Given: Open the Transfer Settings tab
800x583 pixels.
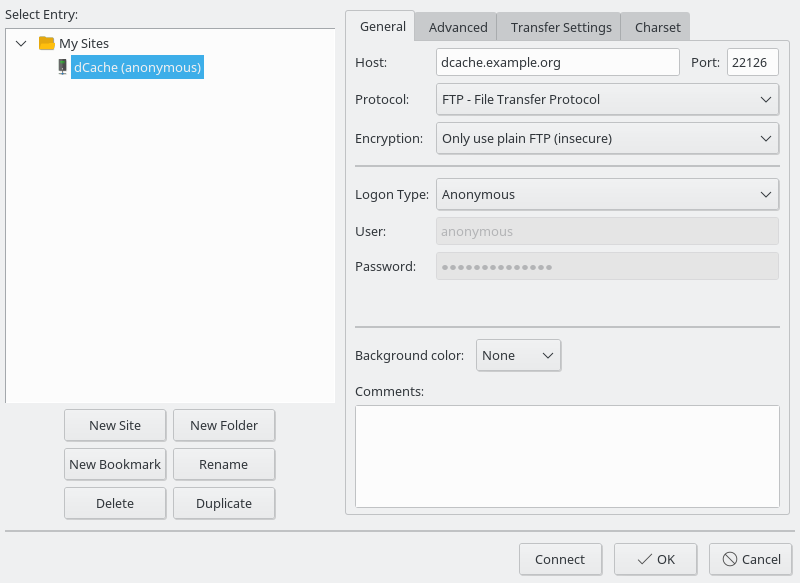Looking at the screenshot, I should tap(558, 27).
